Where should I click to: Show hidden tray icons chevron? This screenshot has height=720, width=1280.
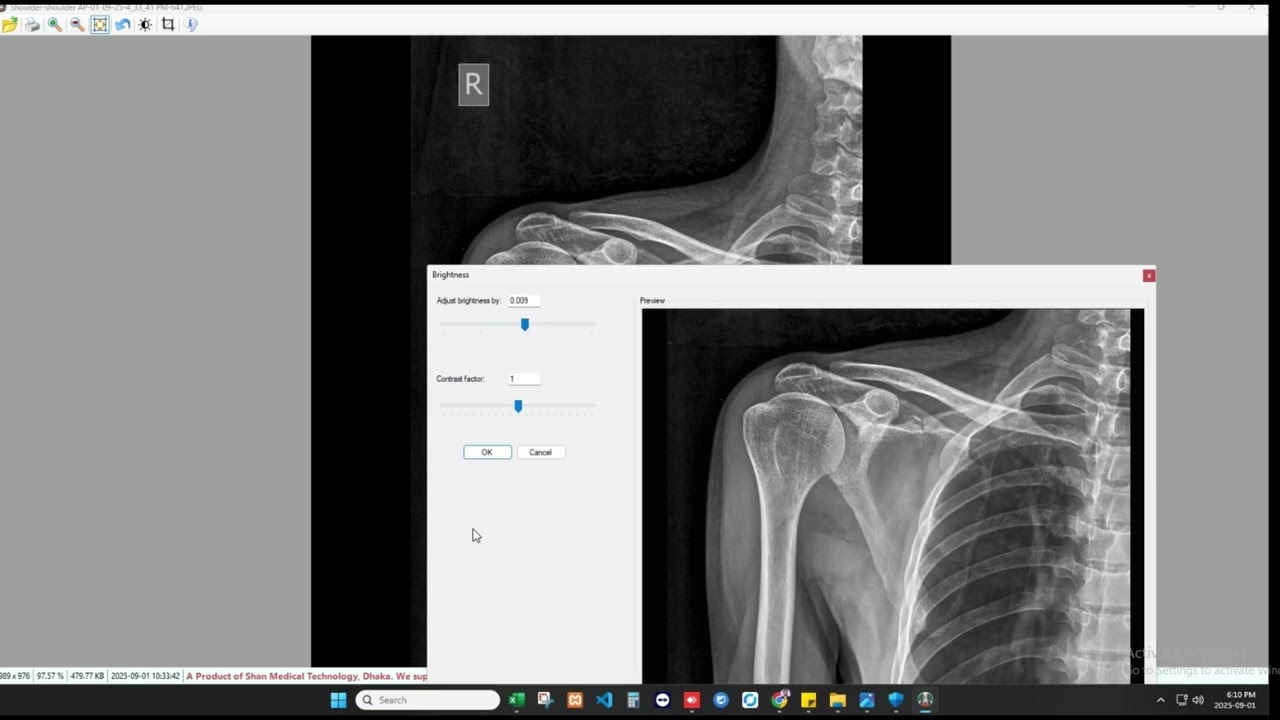point(1160,700)
